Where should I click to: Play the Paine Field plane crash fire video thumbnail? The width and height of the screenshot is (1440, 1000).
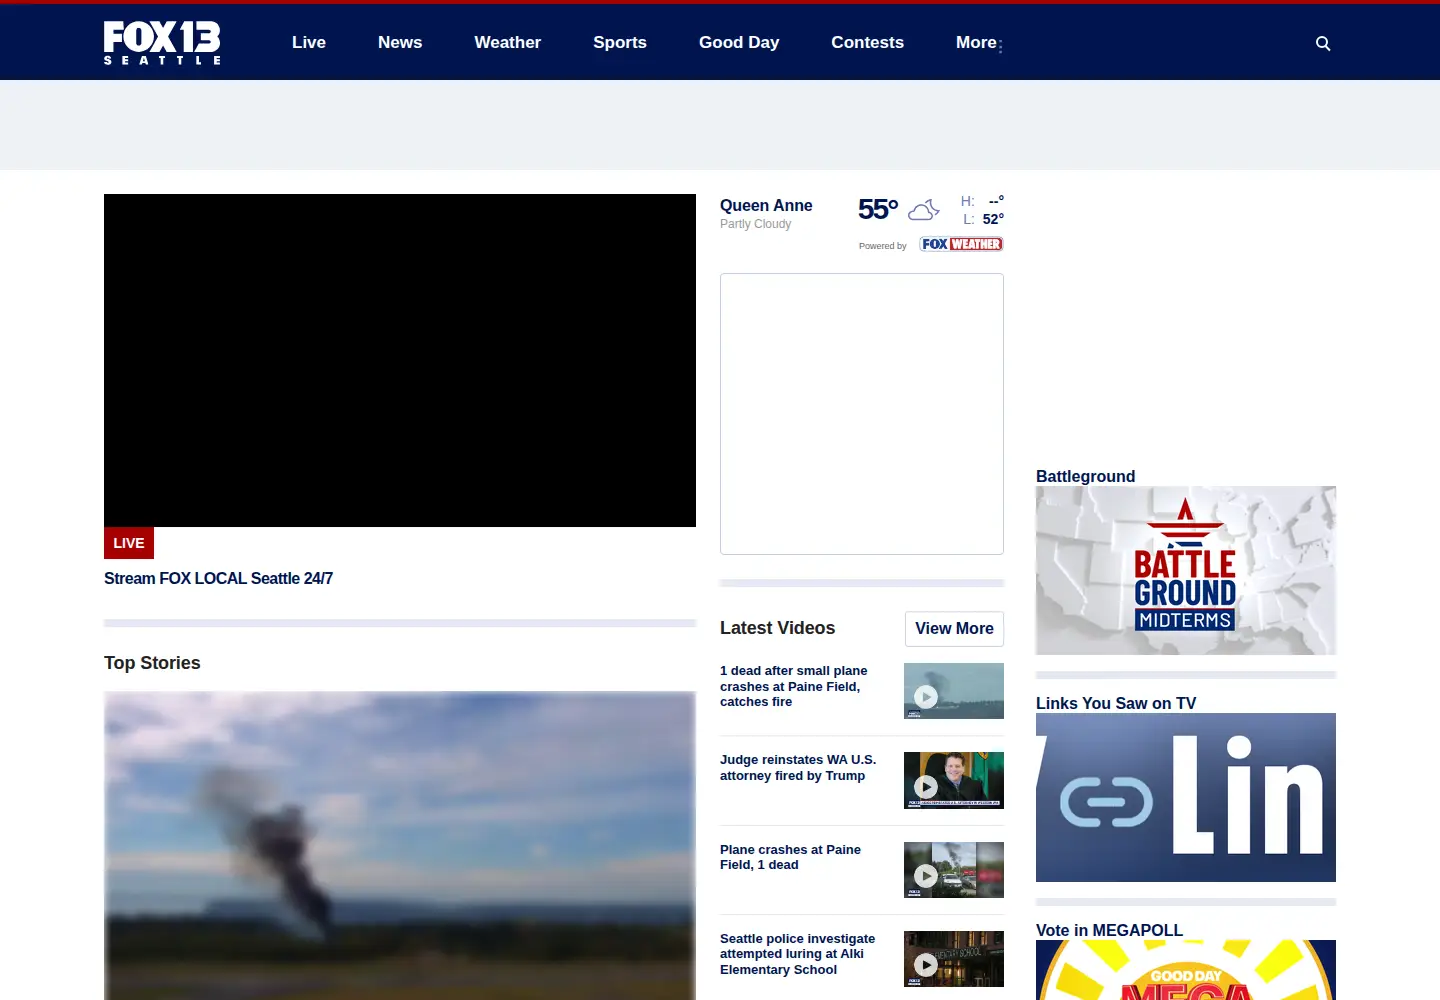[x=954, y=691]
